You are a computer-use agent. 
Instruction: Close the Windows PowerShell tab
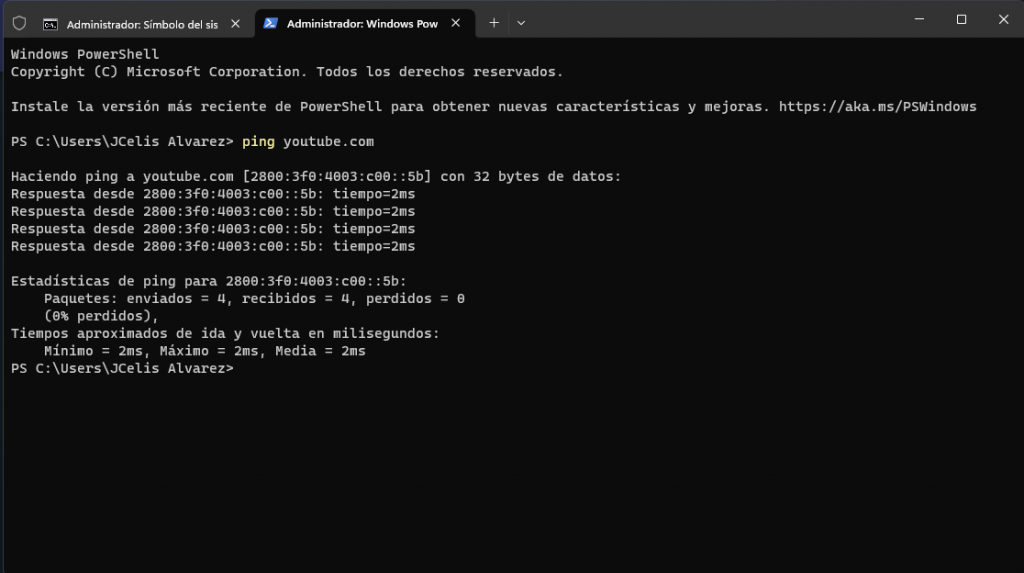[x=455, y=23]
